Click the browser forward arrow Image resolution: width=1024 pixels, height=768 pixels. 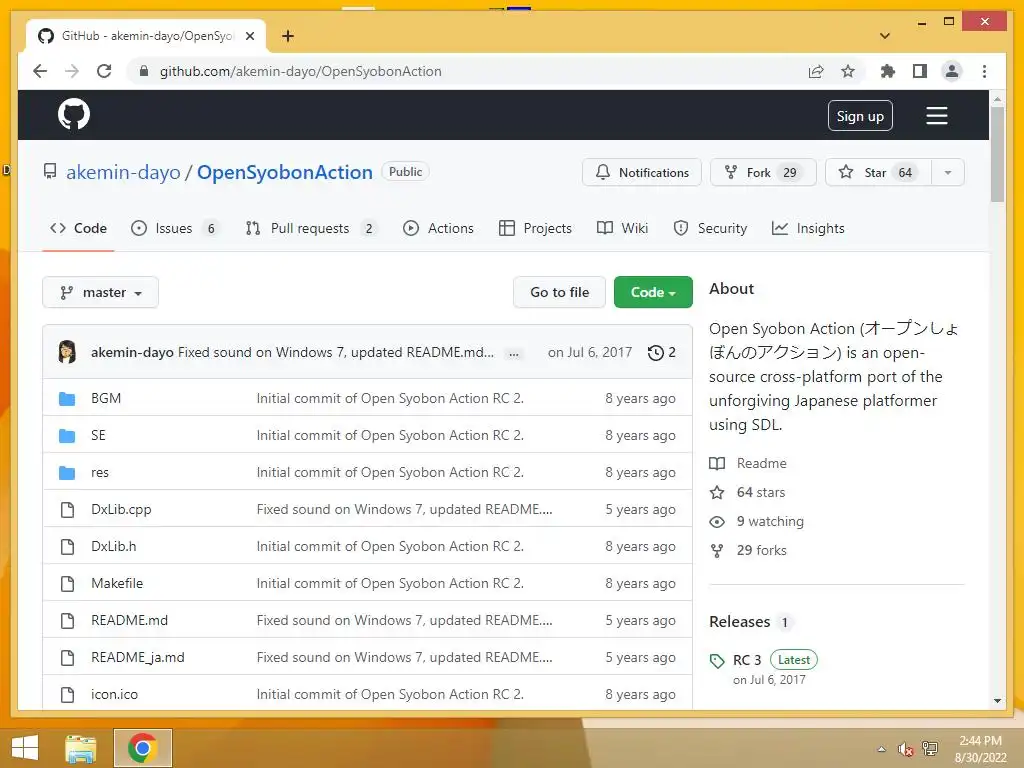pyautogui.click(x=72, y=71)
